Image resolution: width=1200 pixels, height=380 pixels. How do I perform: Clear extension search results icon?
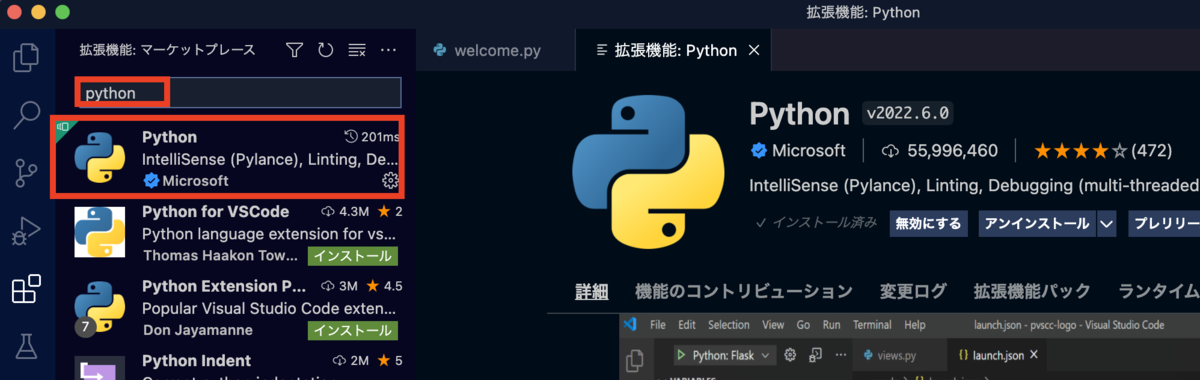coord(356,49)
